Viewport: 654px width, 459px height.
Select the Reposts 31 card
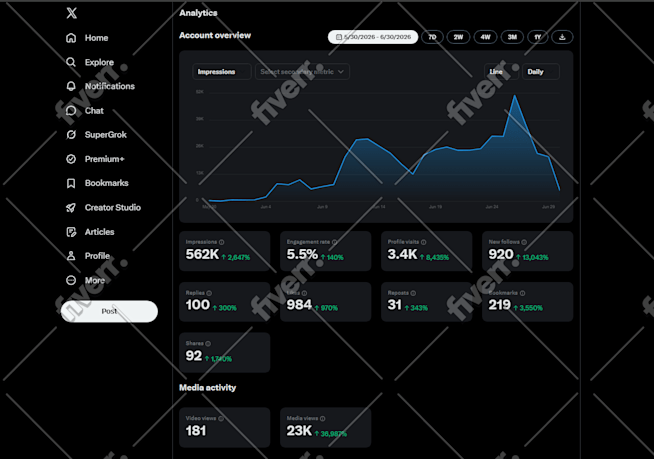(426, 302)
